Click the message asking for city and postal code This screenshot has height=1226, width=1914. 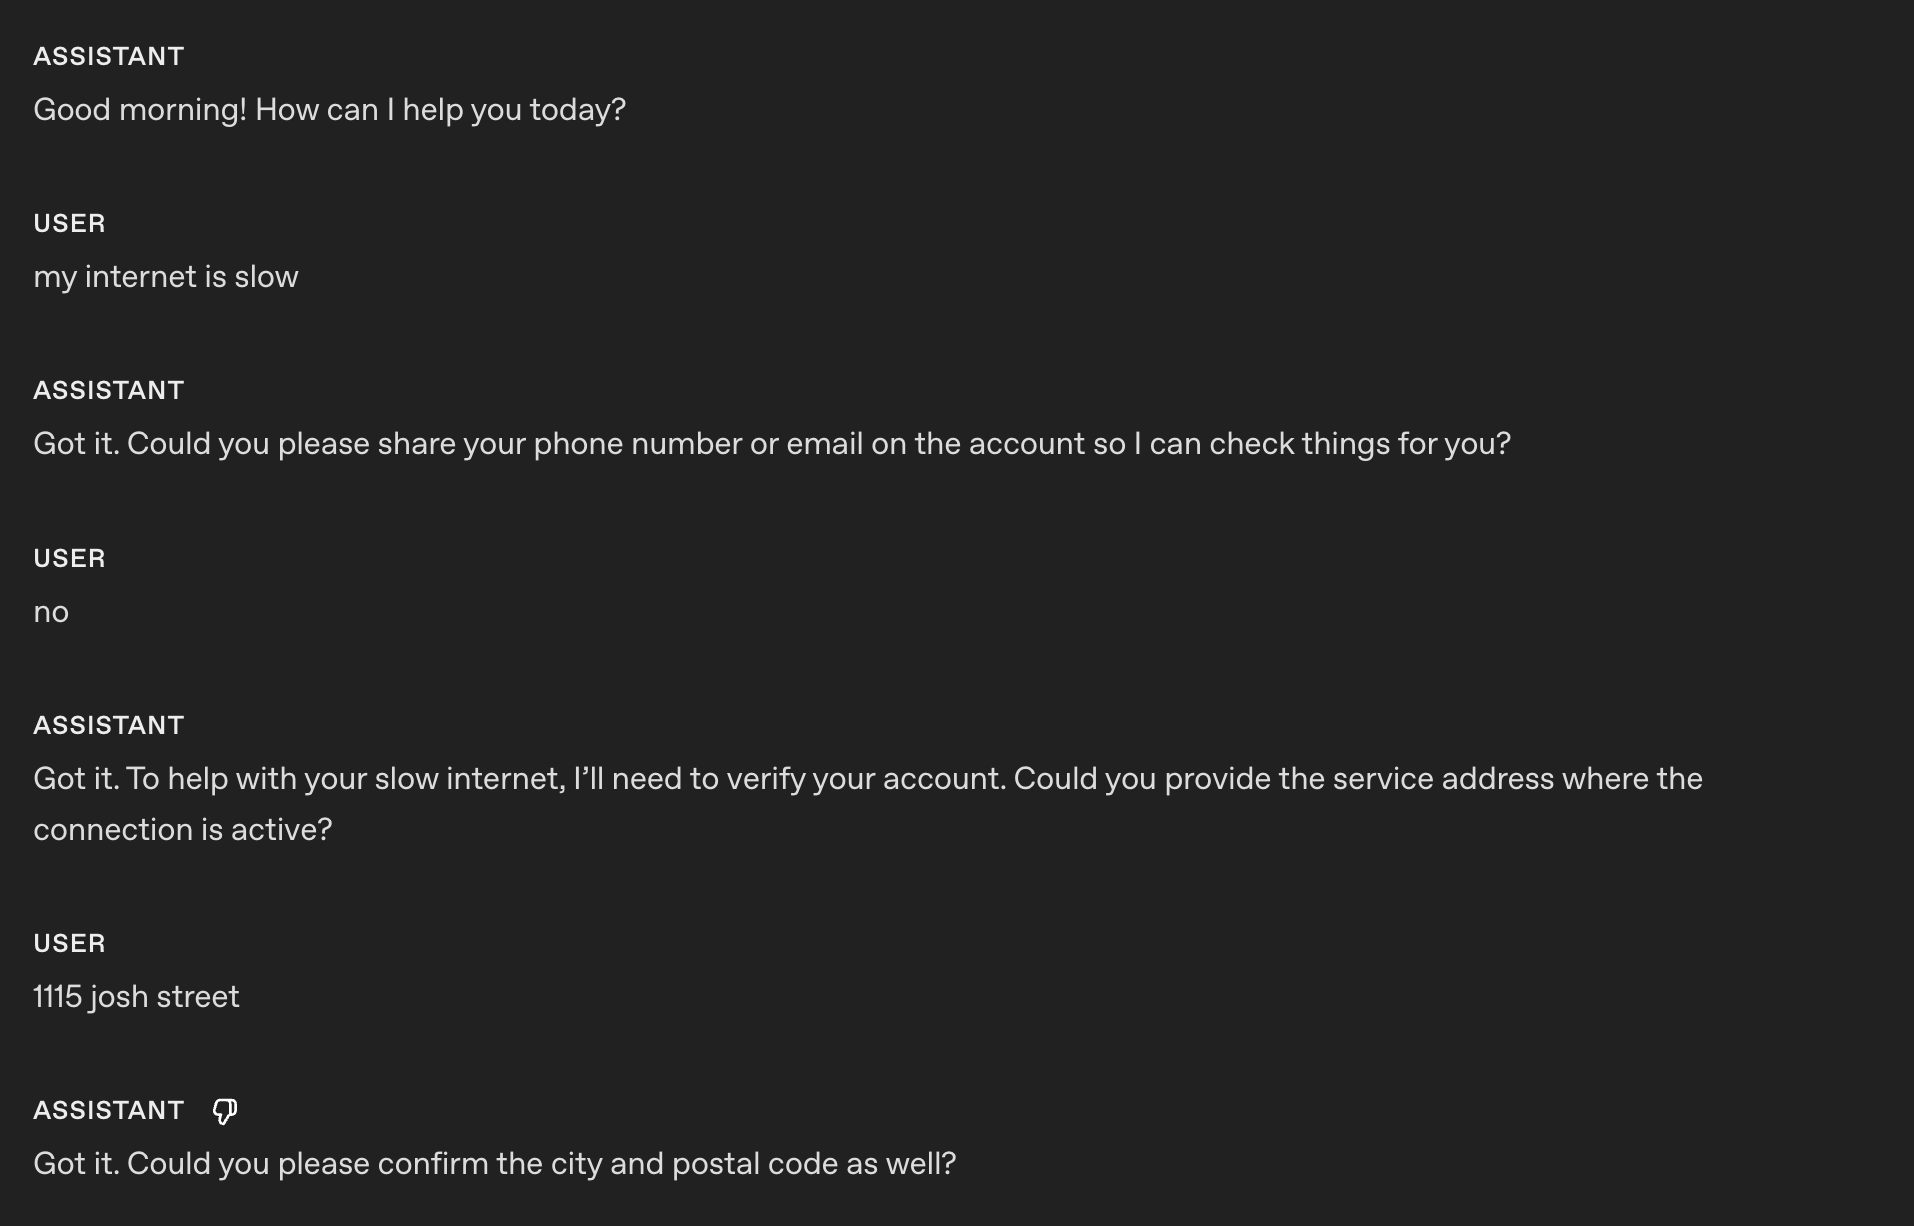pos(494,1164)
